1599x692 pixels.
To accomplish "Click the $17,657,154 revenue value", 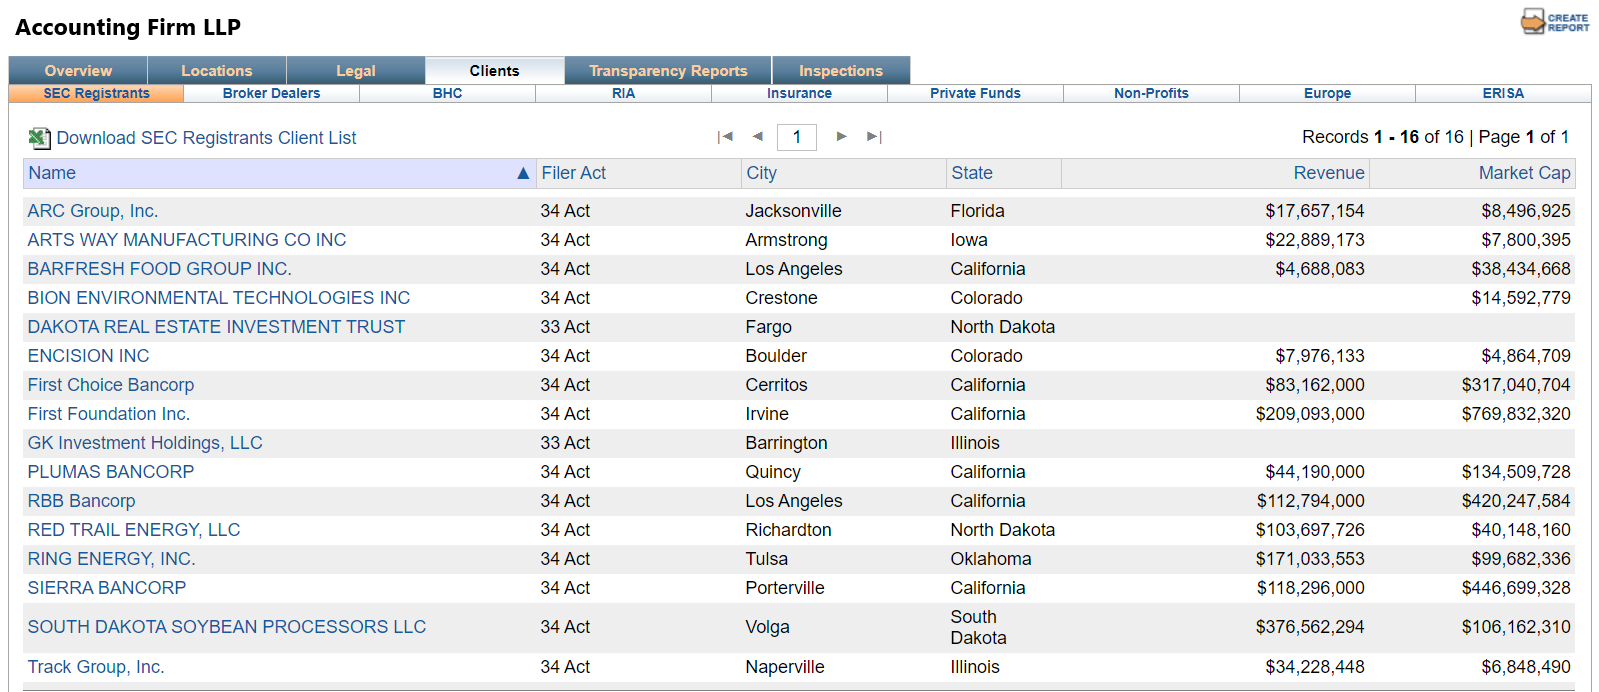I will pyautogui.click(x=1315, y=211).
